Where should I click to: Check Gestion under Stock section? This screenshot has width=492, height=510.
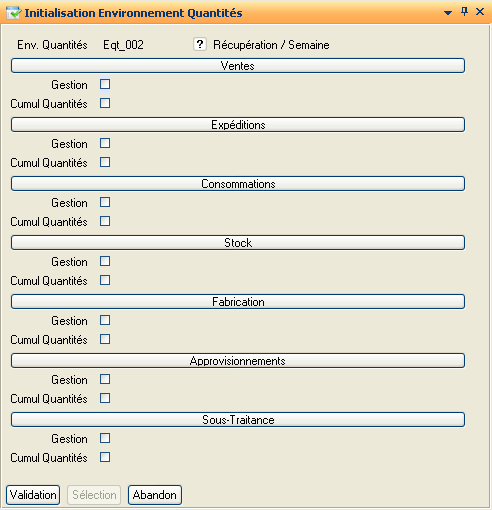coord(105,261)
